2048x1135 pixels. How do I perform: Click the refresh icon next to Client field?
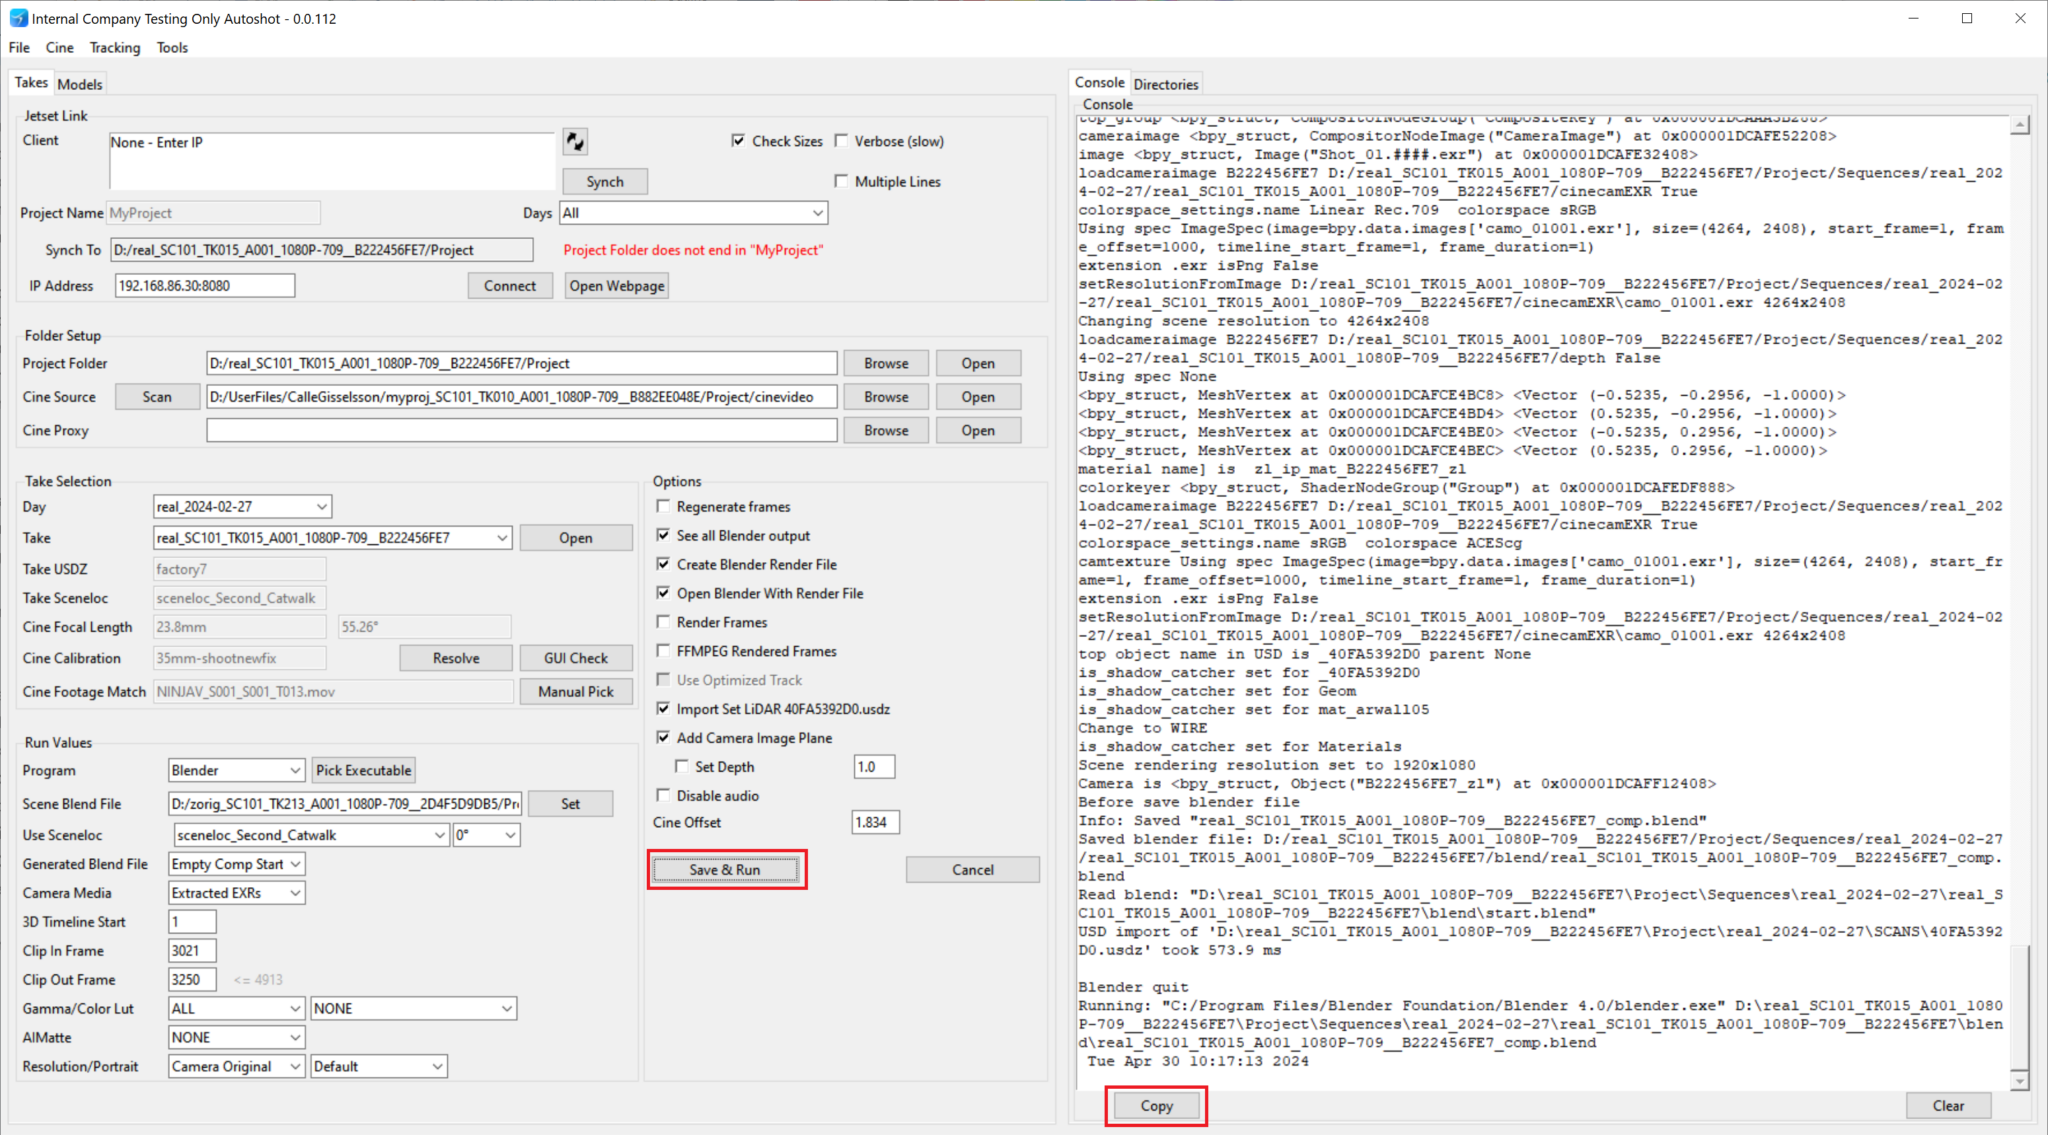coord(575,142)
